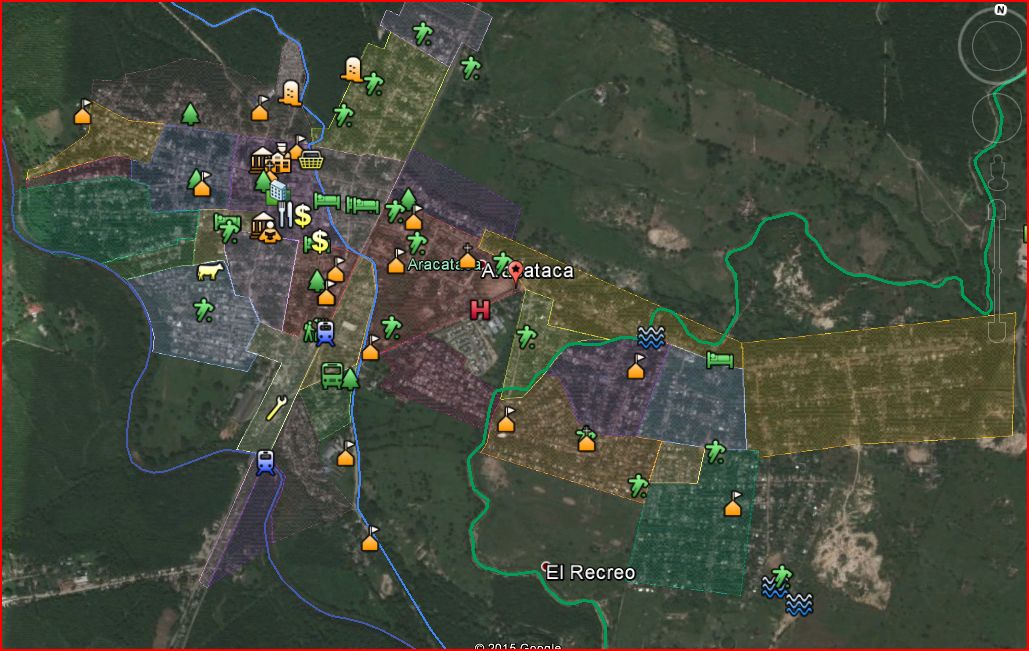Open the red Aracataca location pin
The width and height of the screenshot is (1029, 651).
pyautogui.click(x=516, y=271)
